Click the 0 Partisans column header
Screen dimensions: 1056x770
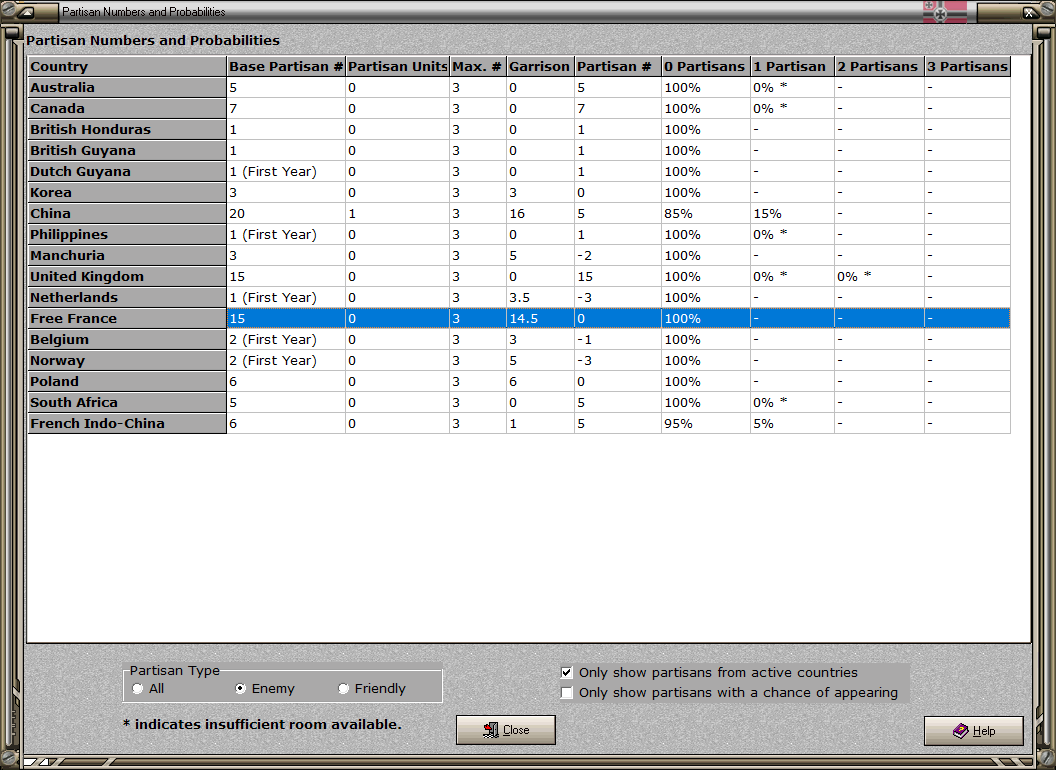point(706,66)
